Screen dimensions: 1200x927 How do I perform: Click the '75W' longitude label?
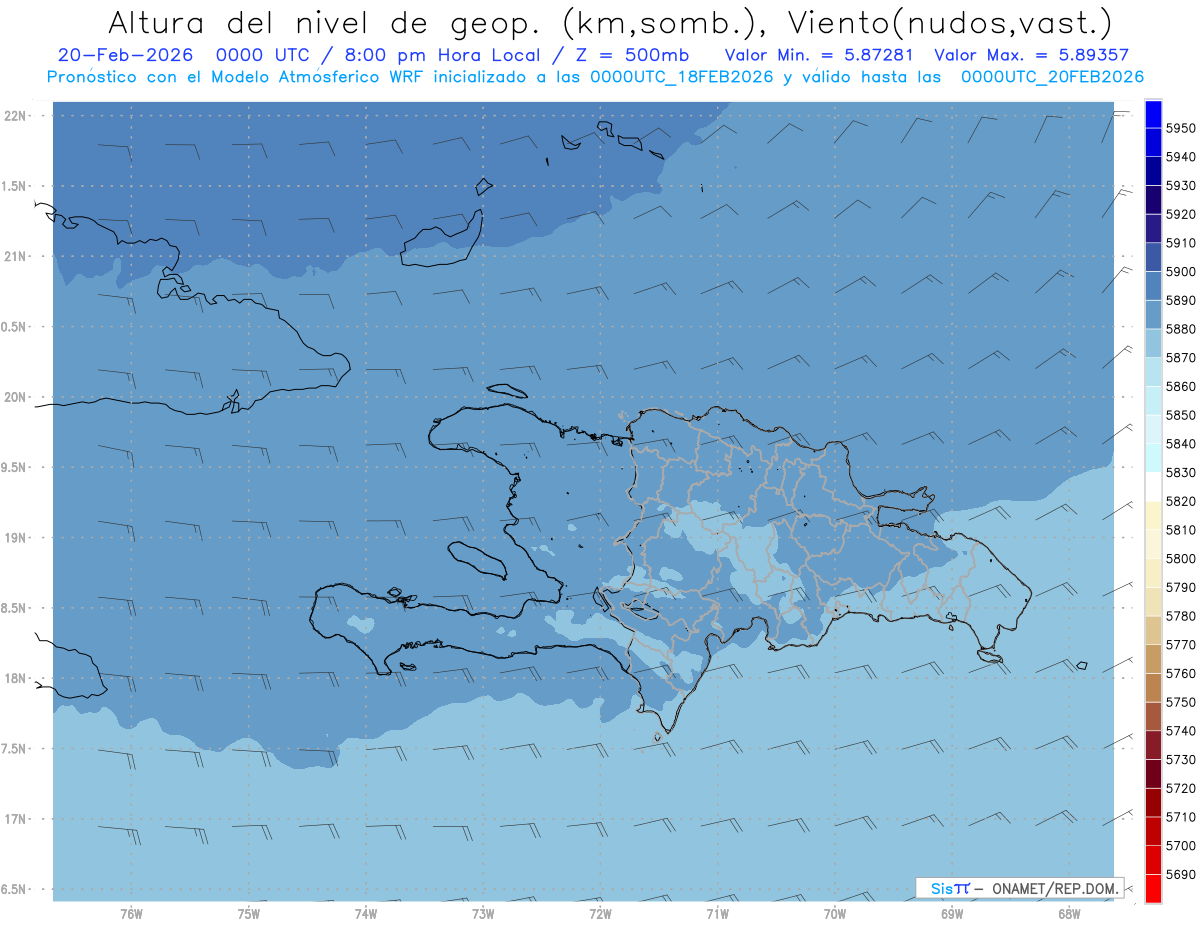pos(249,914)
